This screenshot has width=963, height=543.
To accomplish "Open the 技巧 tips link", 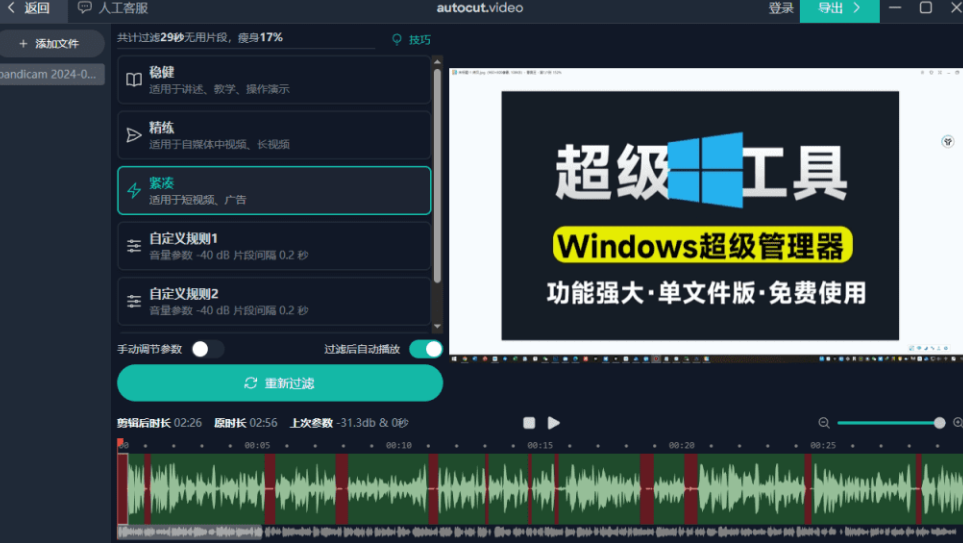I will (419, 40).
